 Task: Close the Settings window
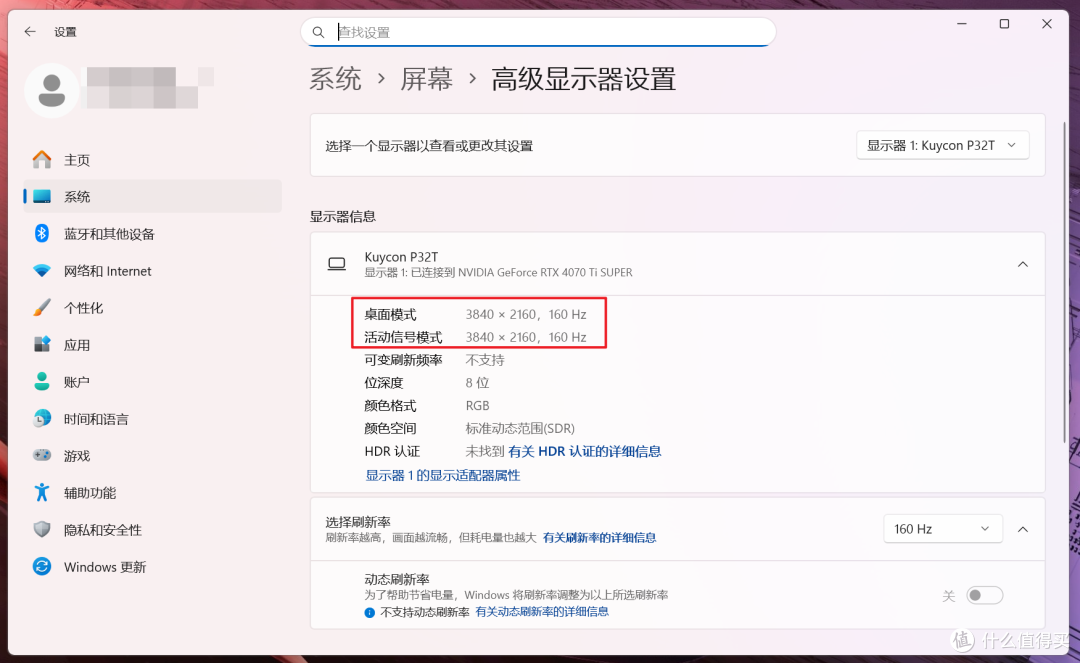pyautogui.click(x=1047, y=24)
